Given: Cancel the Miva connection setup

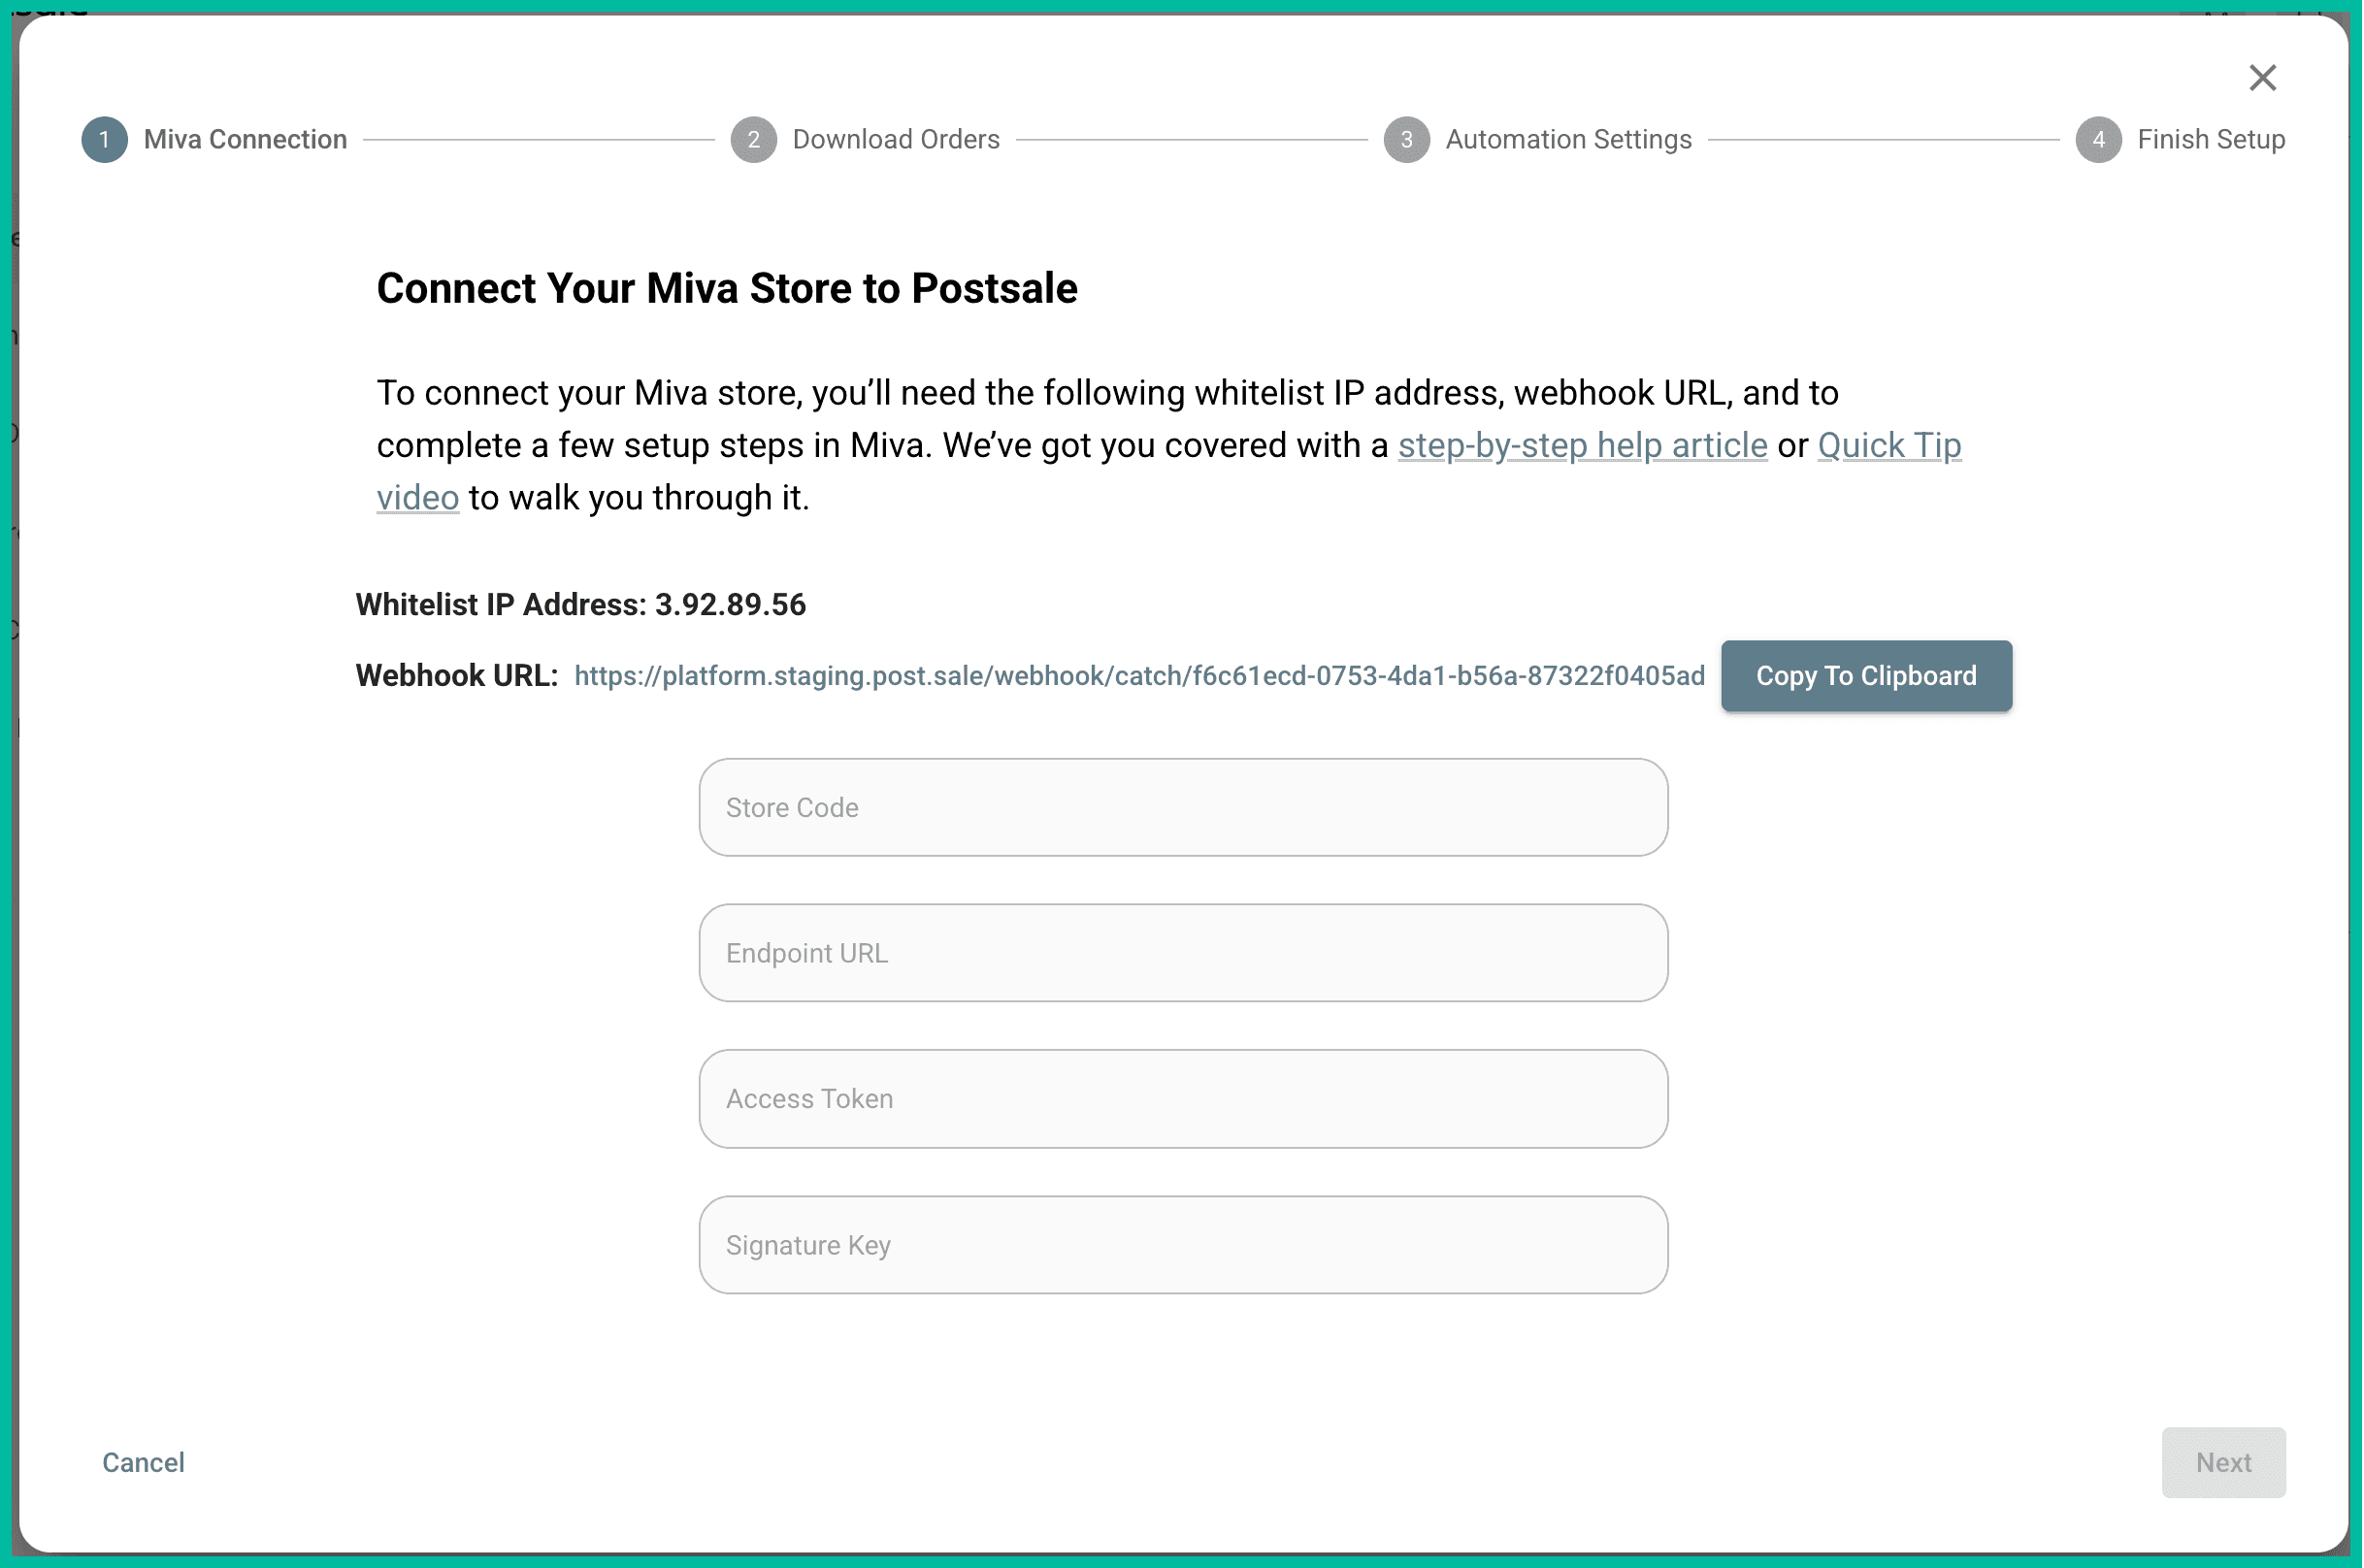Looking at the screenshot, I should [x=142, y=1462].
